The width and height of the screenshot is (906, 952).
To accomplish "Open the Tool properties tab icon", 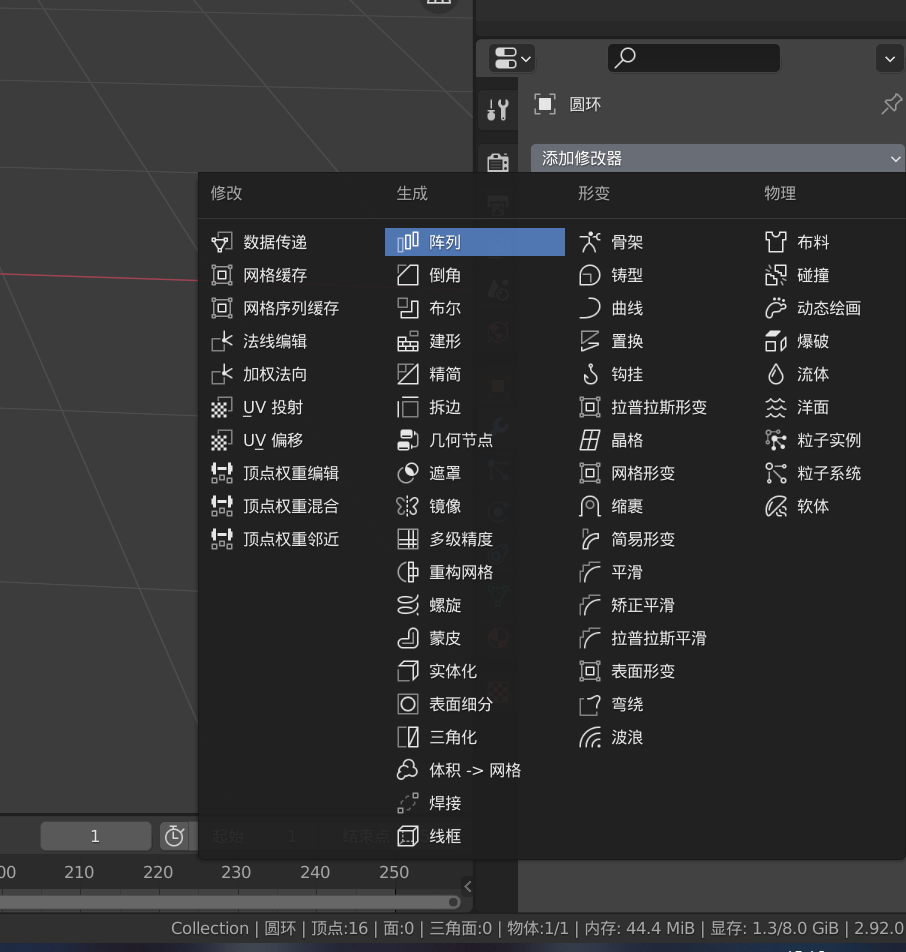I will coord(498,110).
